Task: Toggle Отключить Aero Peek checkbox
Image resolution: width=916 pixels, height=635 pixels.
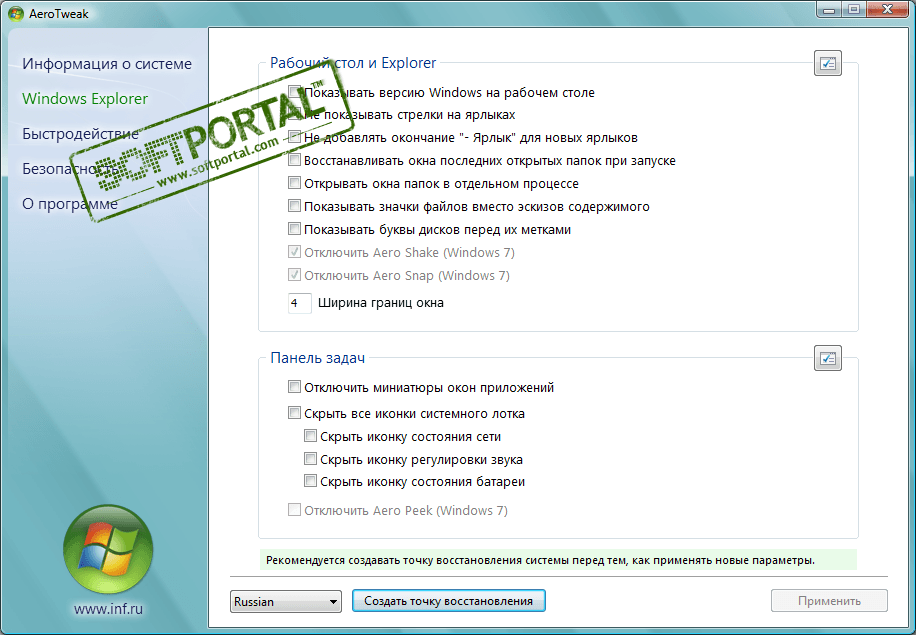Action: 294,509
